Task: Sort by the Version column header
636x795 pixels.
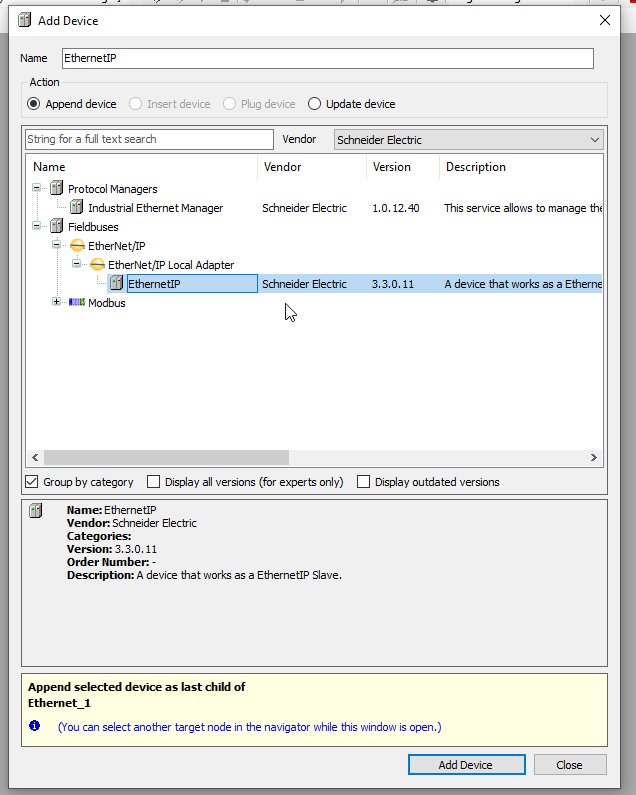Action: (403, 167)
